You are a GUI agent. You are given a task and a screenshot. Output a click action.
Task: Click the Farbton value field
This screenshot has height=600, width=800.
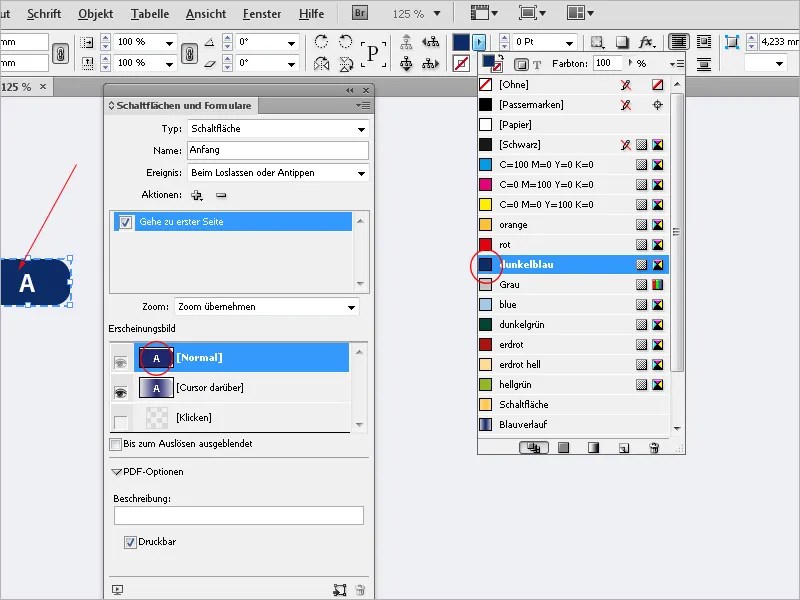coord(608,63)
